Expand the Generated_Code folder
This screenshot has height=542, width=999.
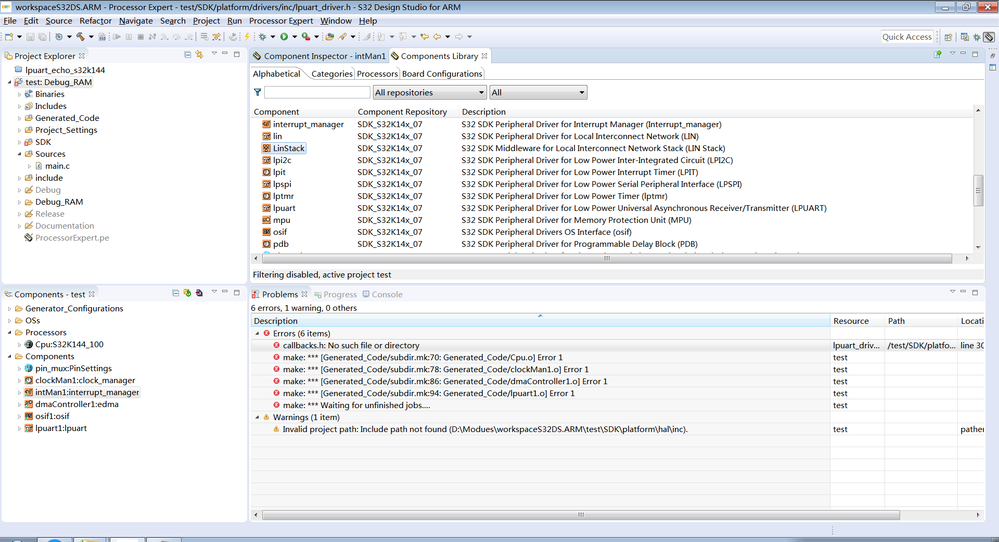(x=19, y=118)
